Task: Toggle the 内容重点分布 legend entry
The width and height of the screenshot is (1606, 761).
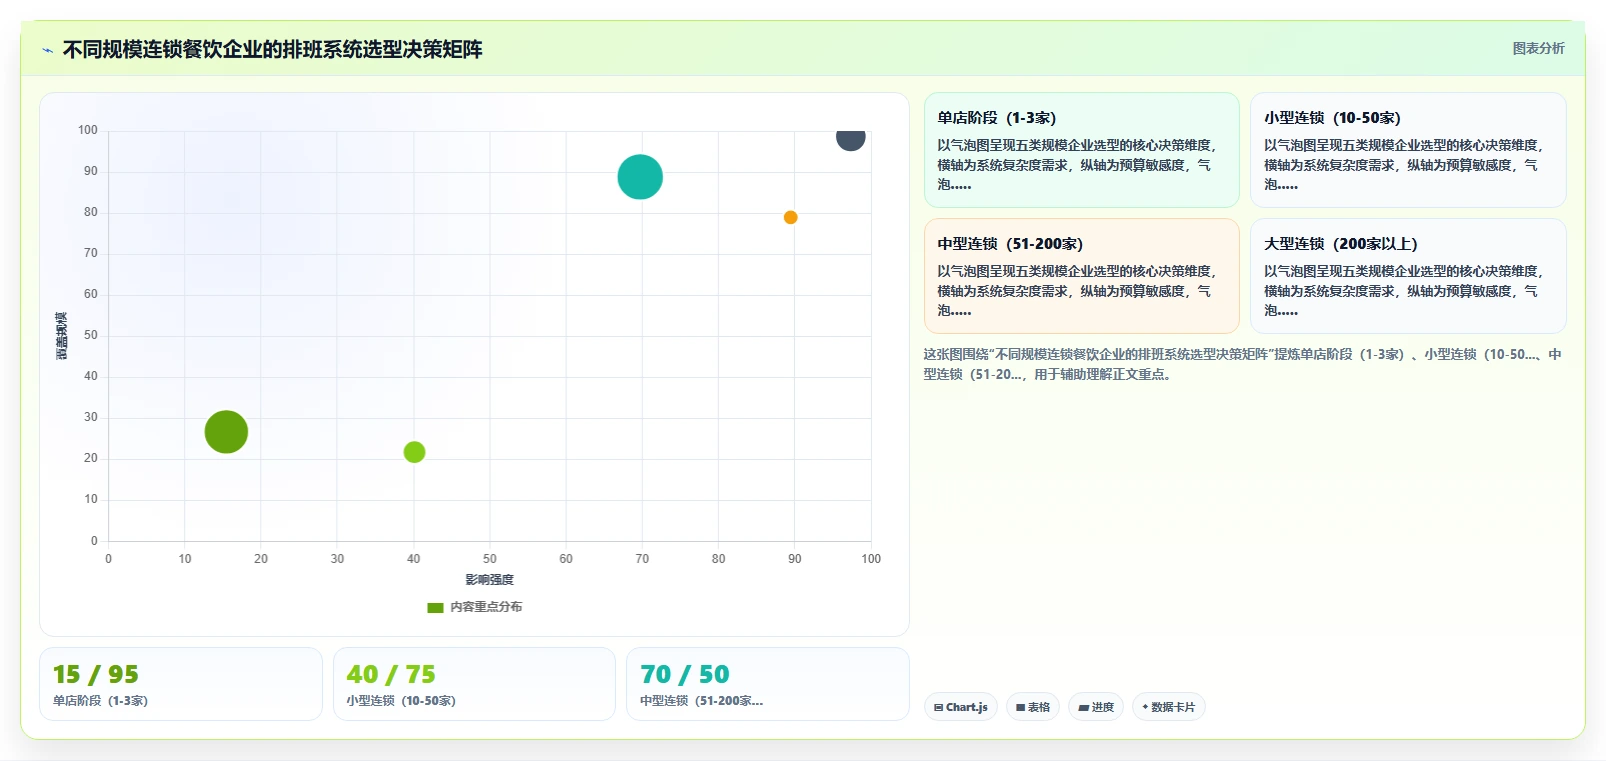Action: pos(474,607)
